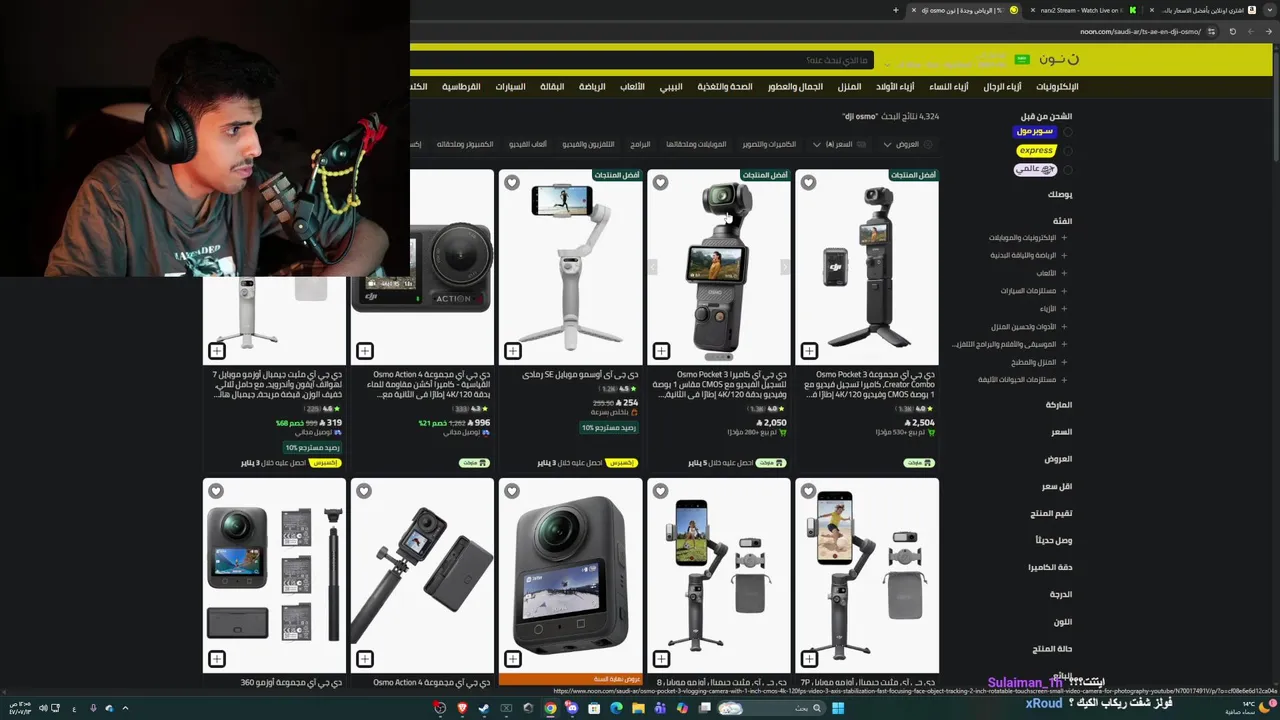Add the 2,050 Osmo Pocket 3 camera to cart

point(661,351)
